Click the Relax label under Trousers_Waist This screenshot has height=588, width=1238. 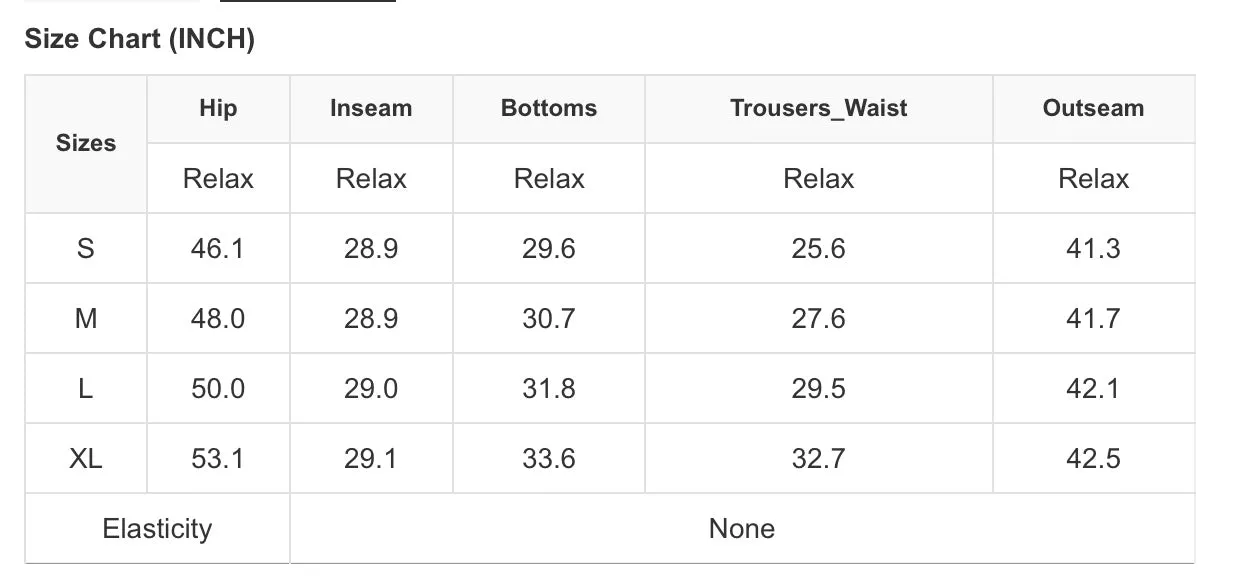click(x=819, y=178)
